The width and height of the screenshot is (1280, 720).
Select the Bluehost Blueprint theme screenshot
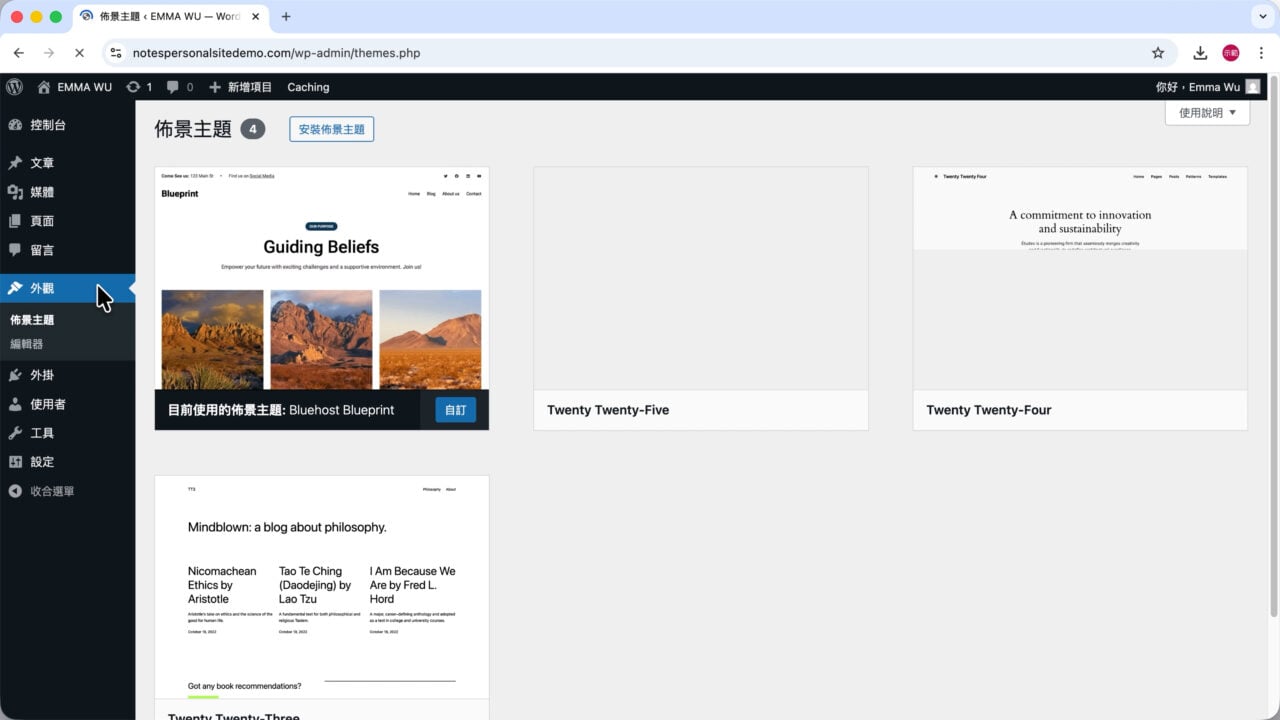click(x=322, y=278)
